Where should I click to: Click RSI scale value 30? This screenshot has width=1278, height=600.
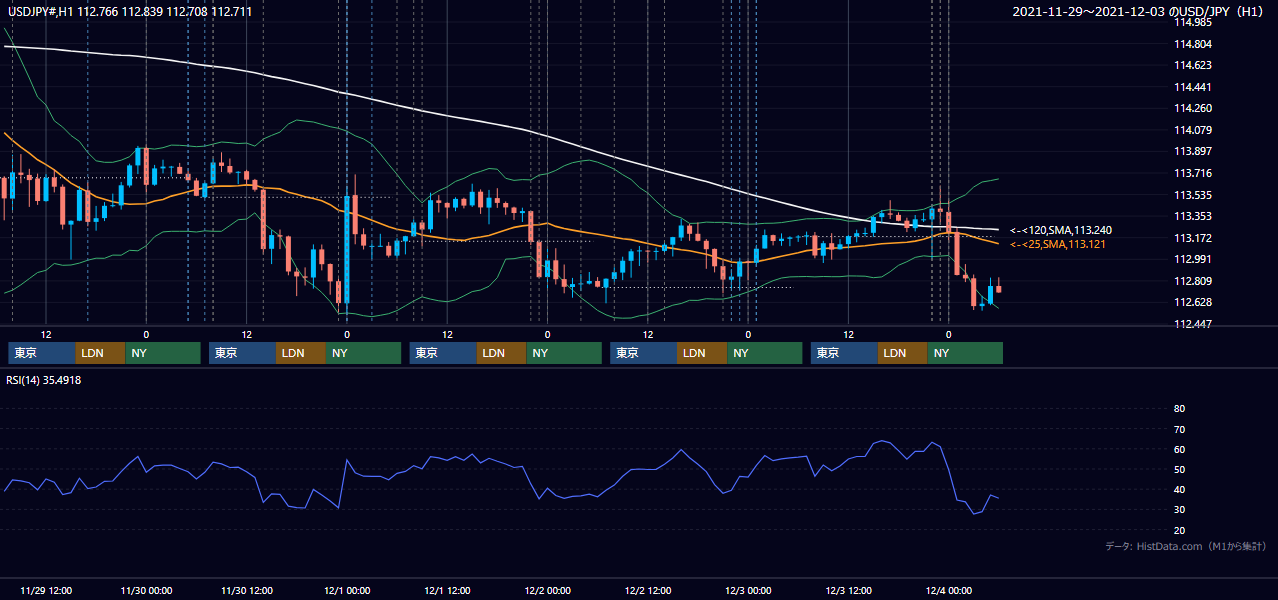[x=1179, y=510]
